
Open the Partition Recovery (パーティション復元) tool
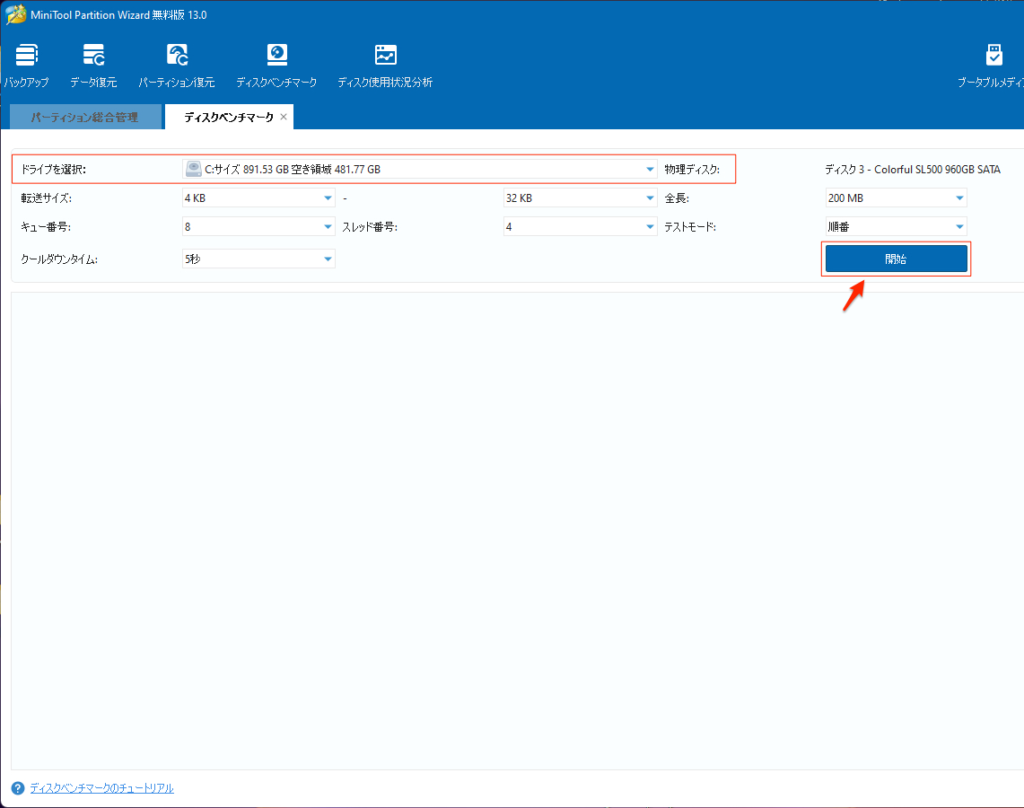point(176,55)
